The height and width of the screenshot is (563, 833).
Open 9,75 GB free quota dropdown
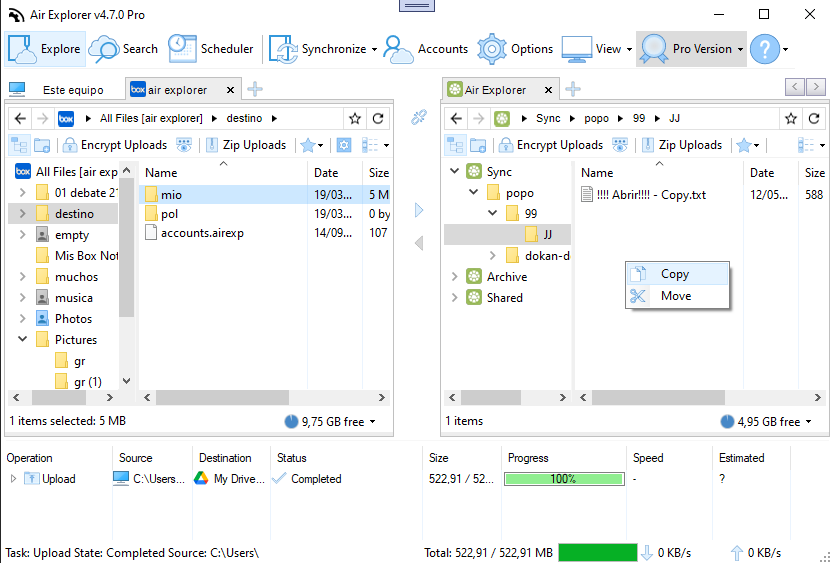[x=330, y=422]
